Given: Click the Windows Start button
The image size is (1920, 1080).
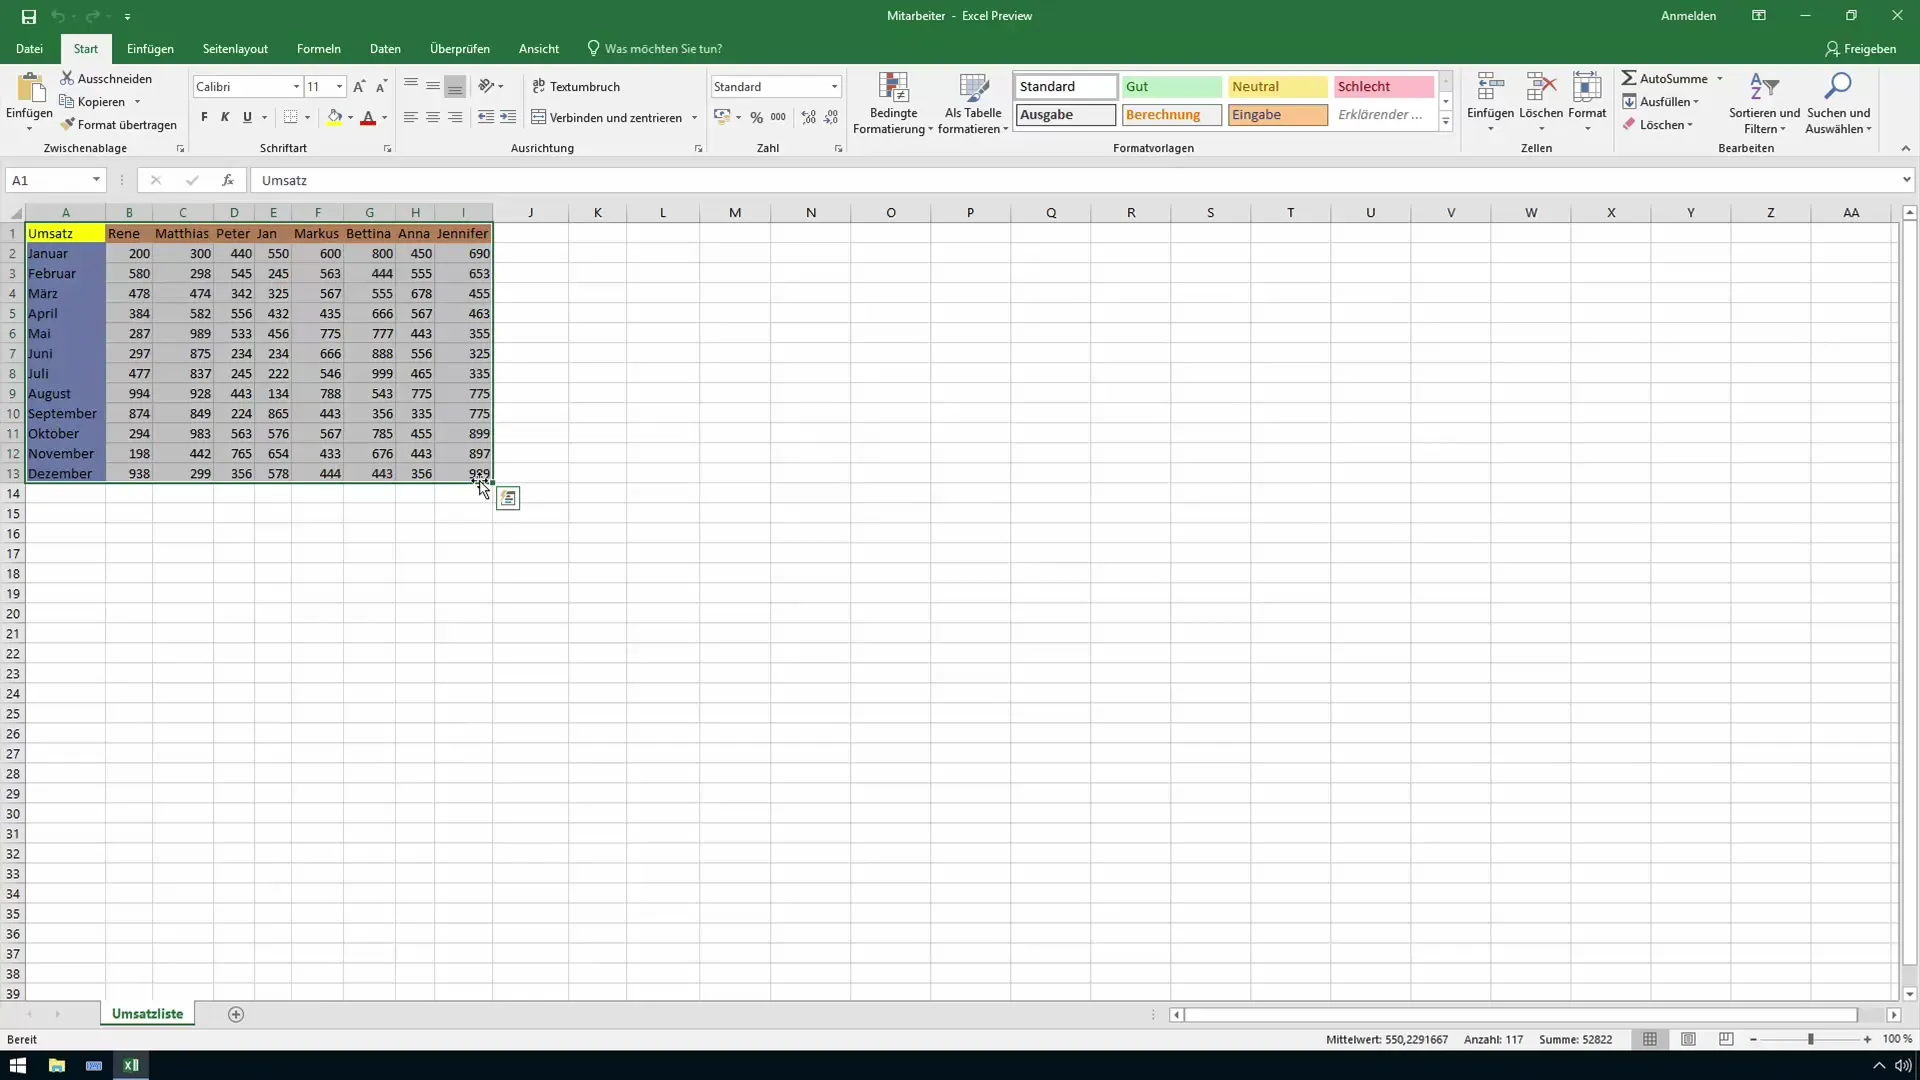Looking at the screenshot, I should [x=17, y=1065].
